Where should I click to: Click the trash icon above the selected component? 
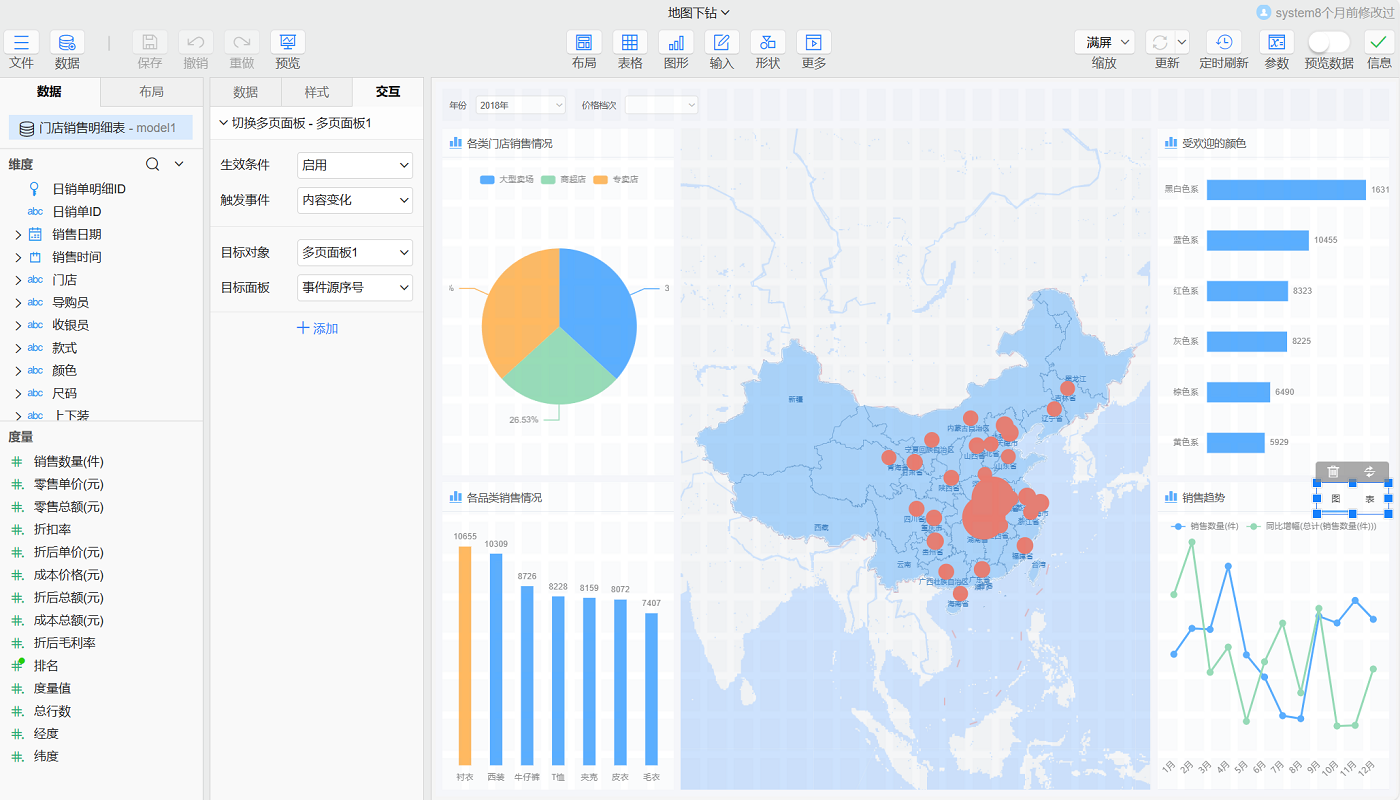1333,471
